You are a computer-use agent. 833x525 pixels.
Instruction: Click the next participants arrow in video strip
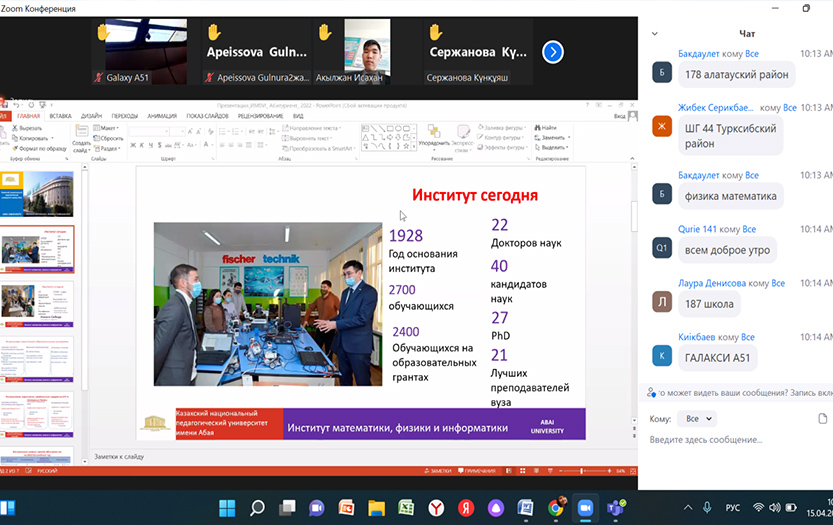(552, 51)
